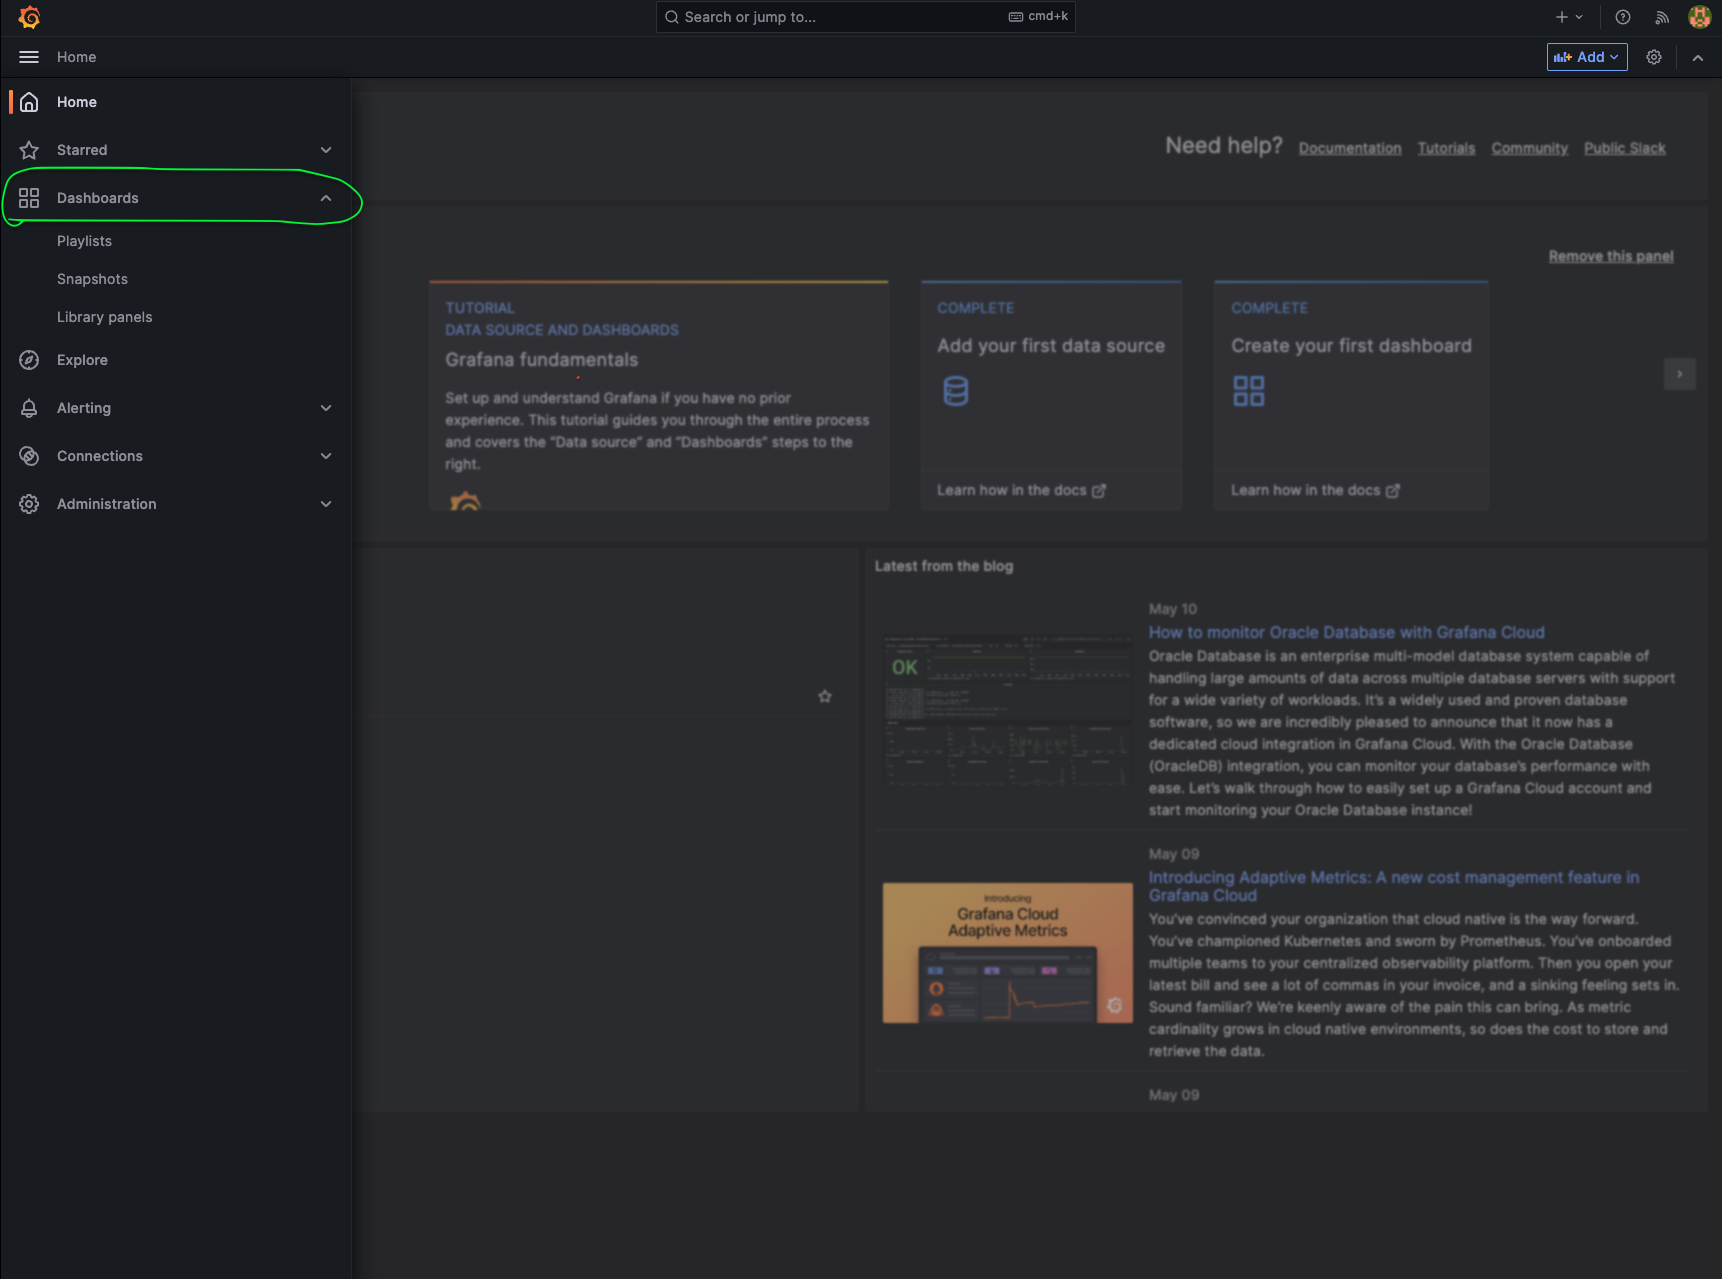Select Home label in sidebar menu
Image resolution: width=1722 pixels, height=1279 pixels.
[x=77, y=102]
